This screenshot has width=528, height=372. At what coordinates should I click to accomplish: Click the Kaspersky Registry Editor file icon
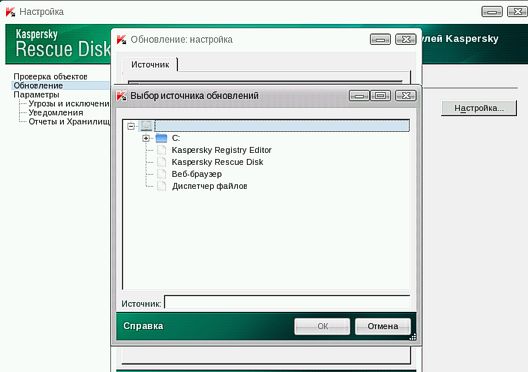pyautogui.click(x=162, y=150)
